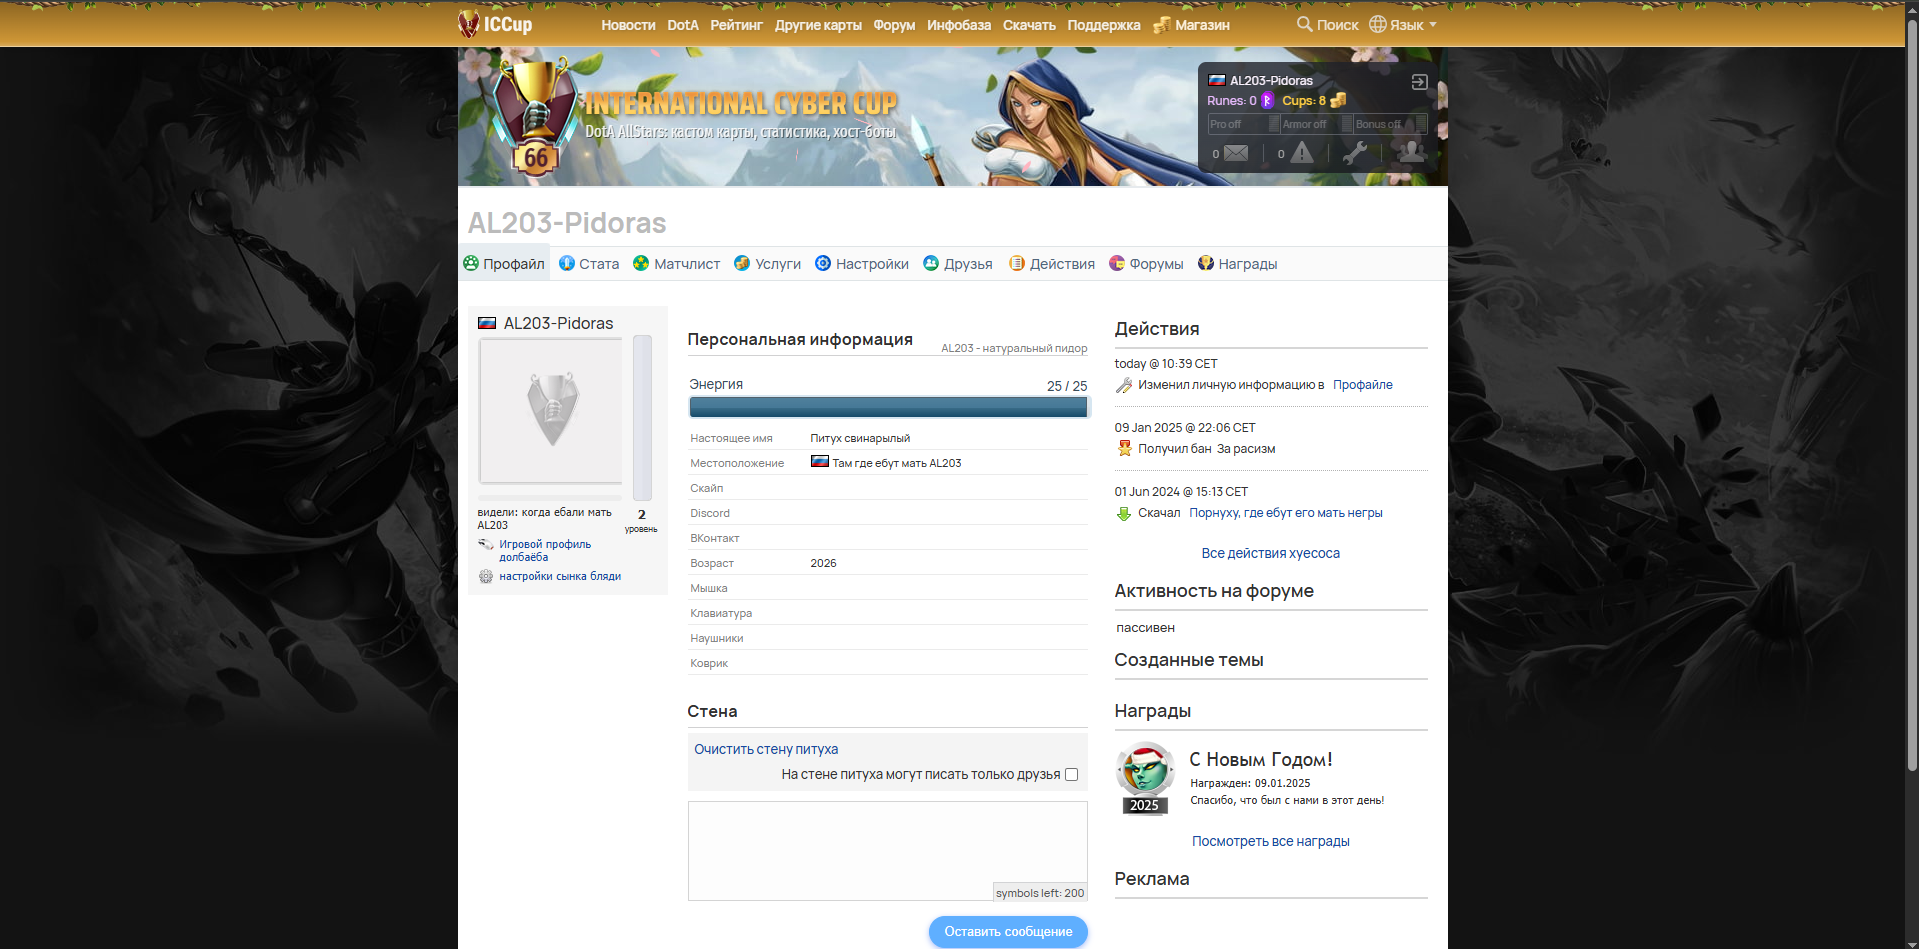
Task: Switch to the Награды tab
Action: point(1237,263)
